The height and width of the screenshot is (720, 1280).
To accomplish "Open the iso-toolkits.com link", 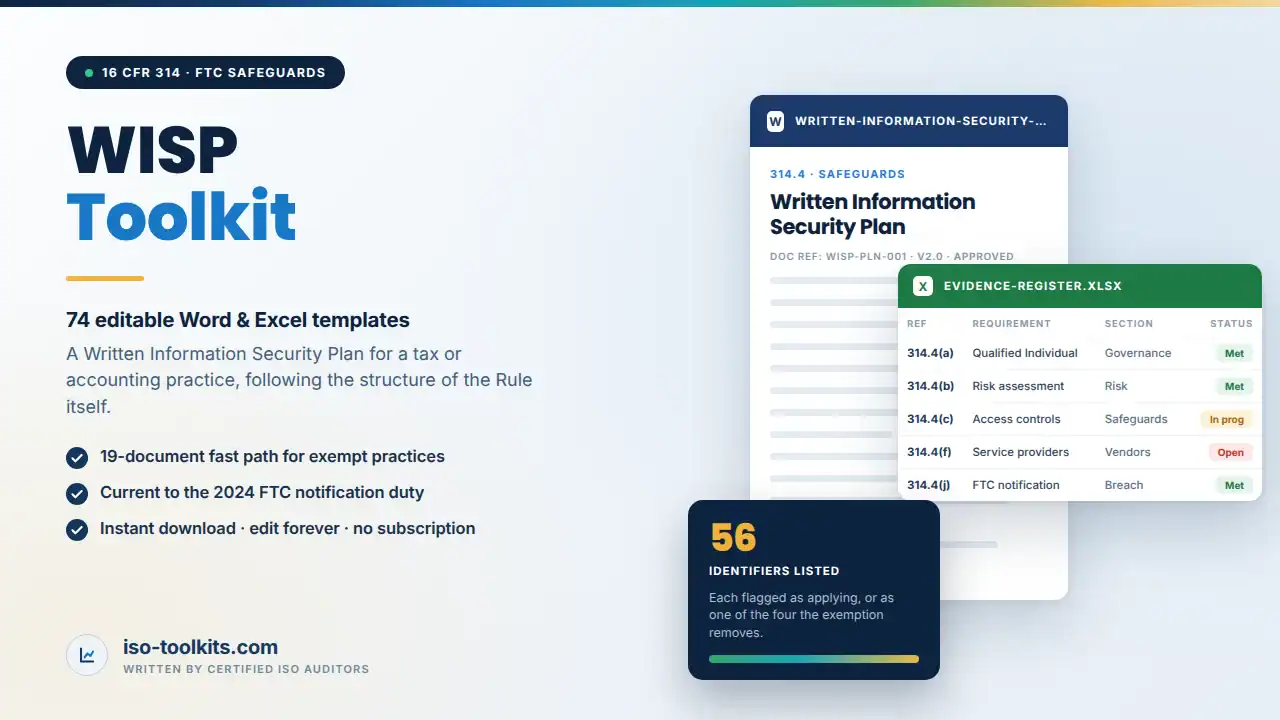I will coord(201,647).
